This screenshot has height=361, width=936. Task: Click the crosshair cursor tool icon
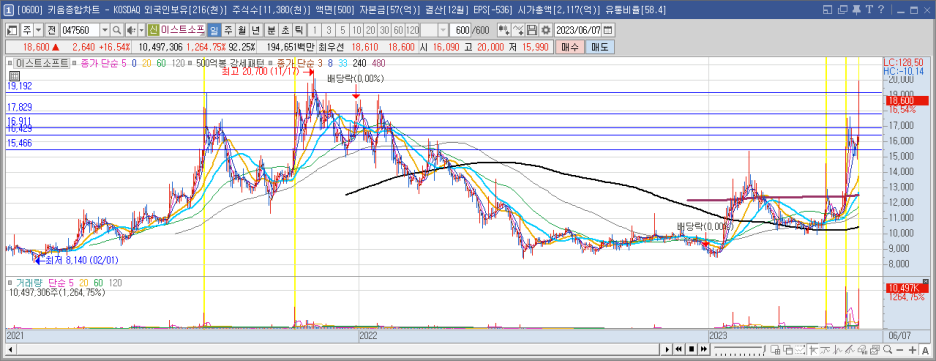point(813,349)
